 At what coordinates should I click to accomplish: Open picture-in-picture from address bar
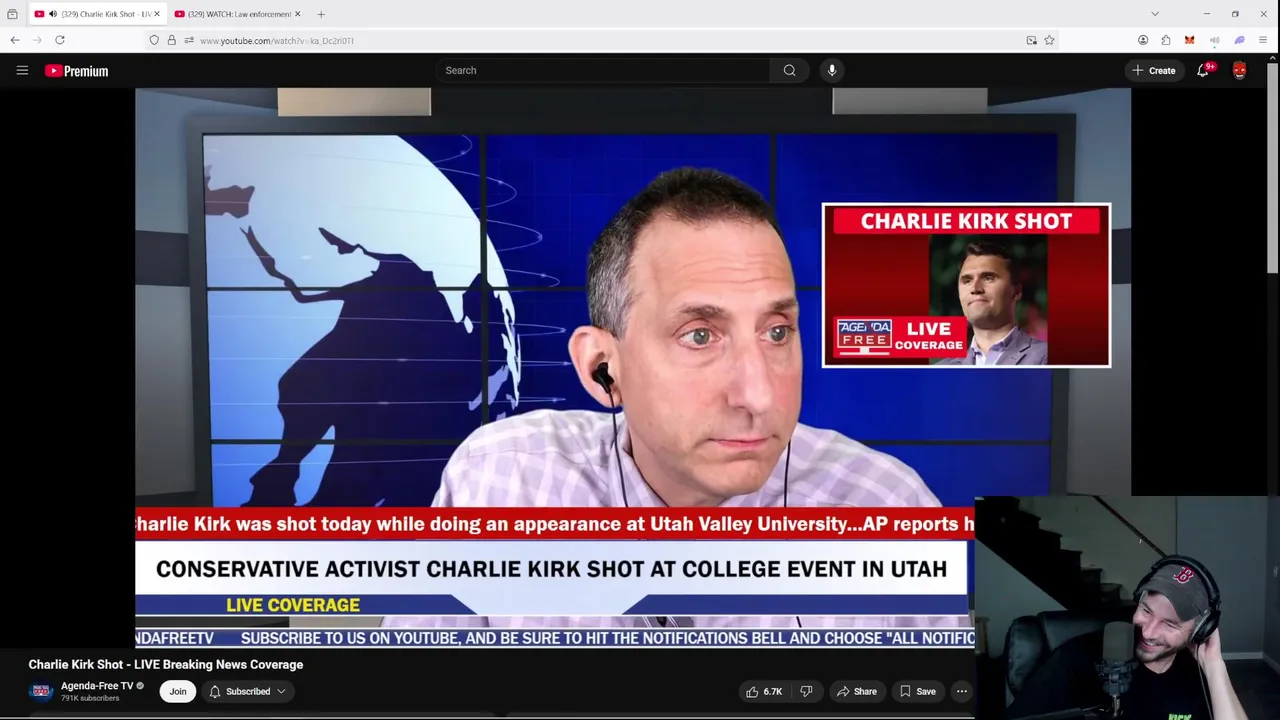1031,40
